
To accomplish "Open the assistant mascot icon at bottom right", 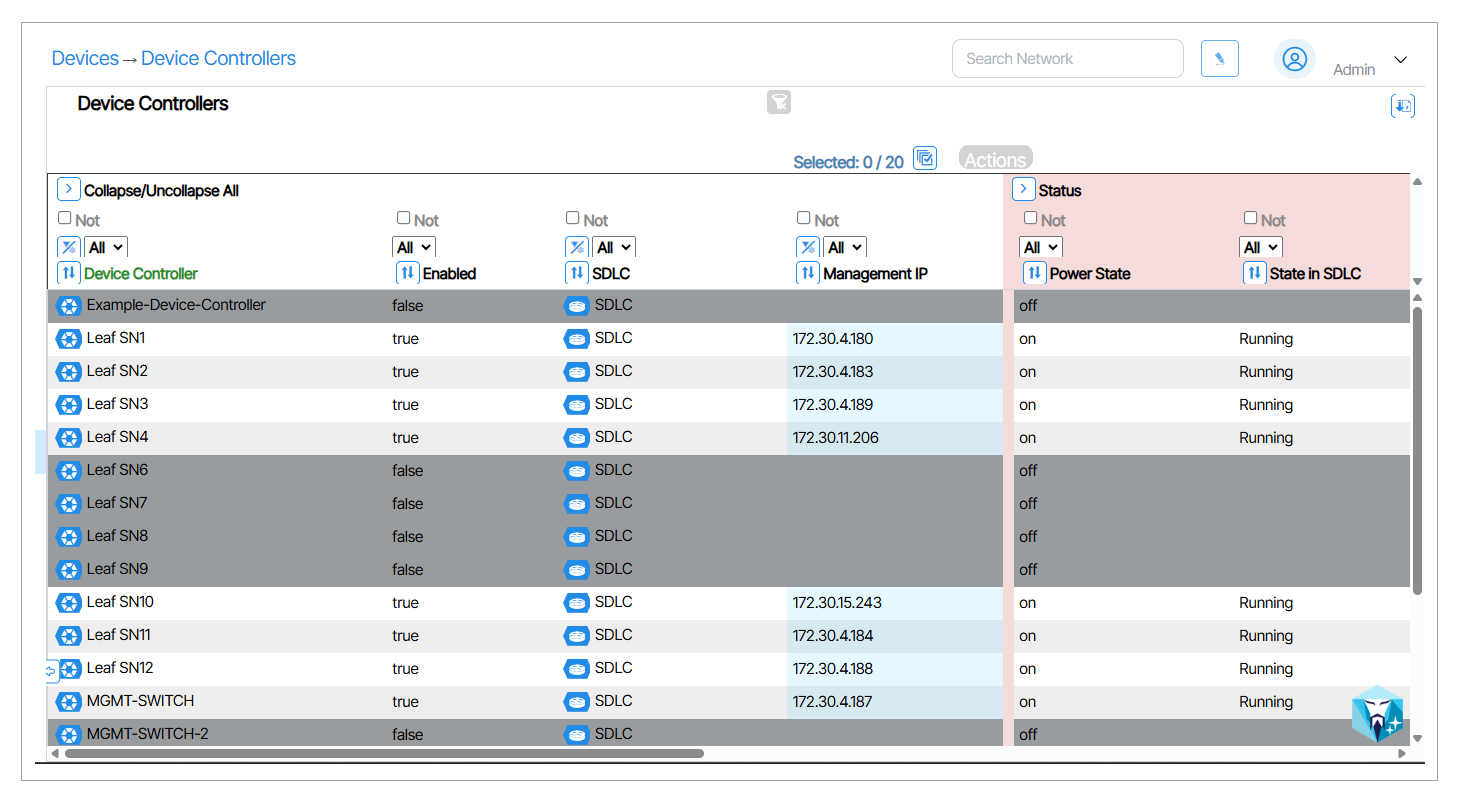I will coord(1378,714).
